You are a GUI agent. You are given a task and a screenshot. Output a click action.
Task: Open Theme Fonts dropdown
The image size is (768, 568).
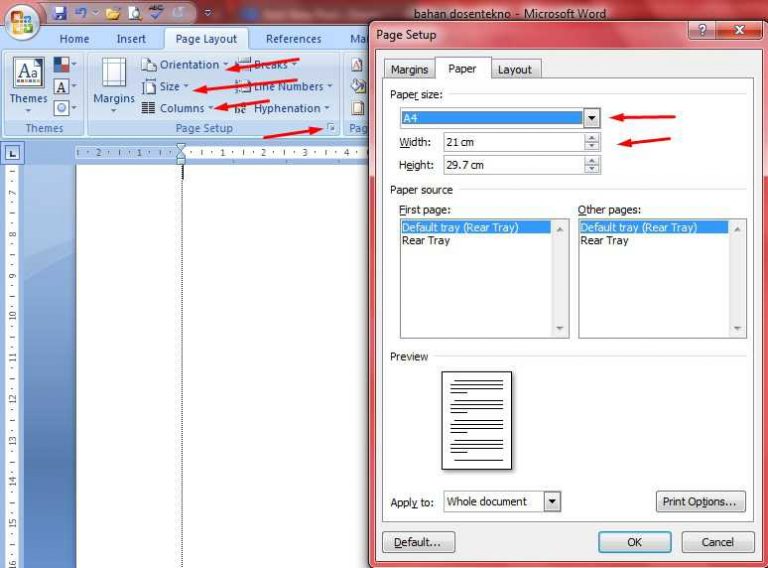(65, 87)
